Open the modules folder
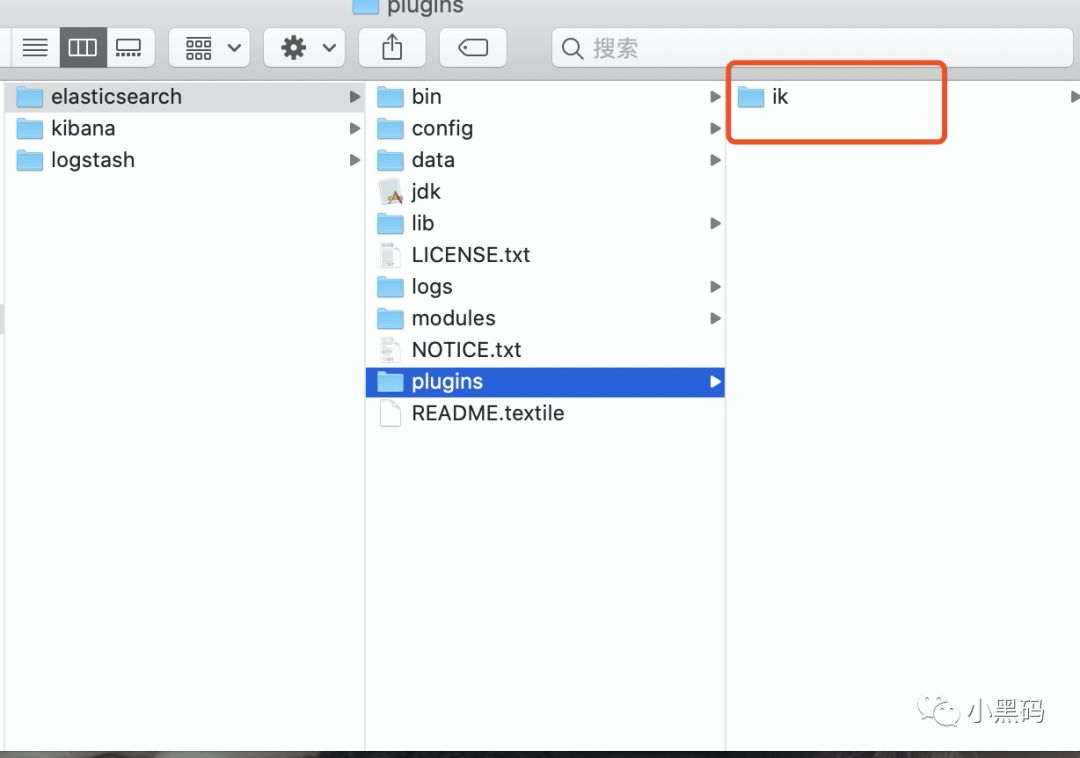Screen dimensions: 1080x758 546,319
